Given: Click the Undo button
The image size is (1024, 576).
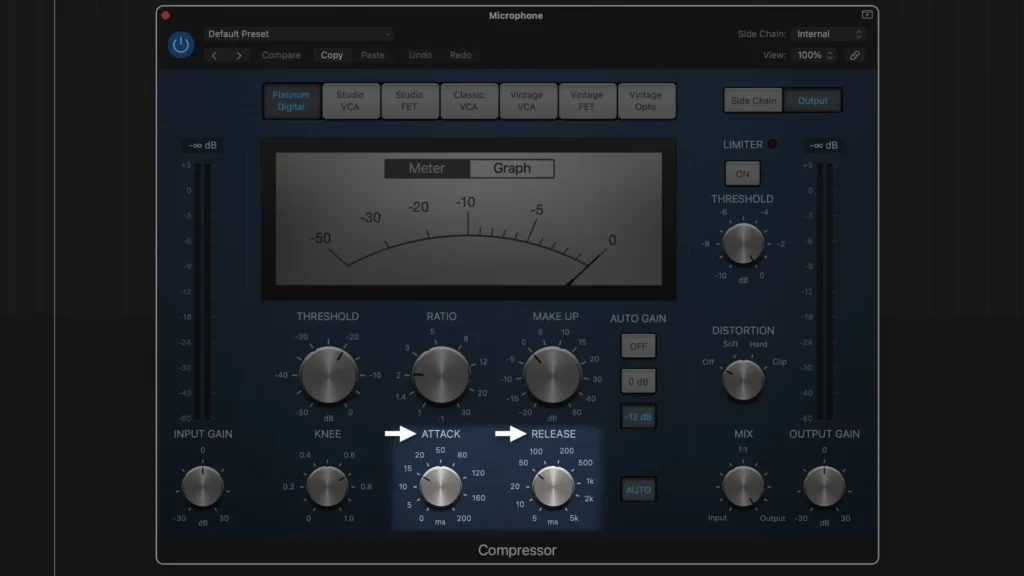Looking at the screenshot, I should point(420,56).
